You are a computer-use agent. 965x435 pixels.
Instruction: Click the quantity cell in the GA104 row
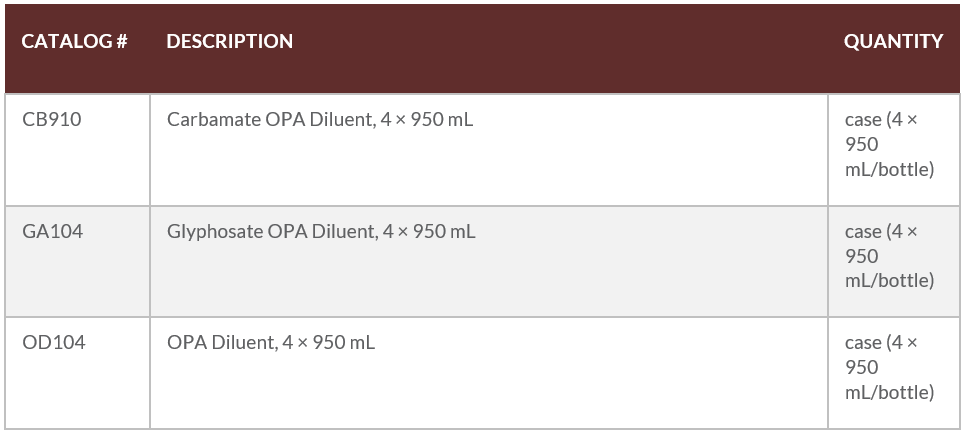point(889,256)
